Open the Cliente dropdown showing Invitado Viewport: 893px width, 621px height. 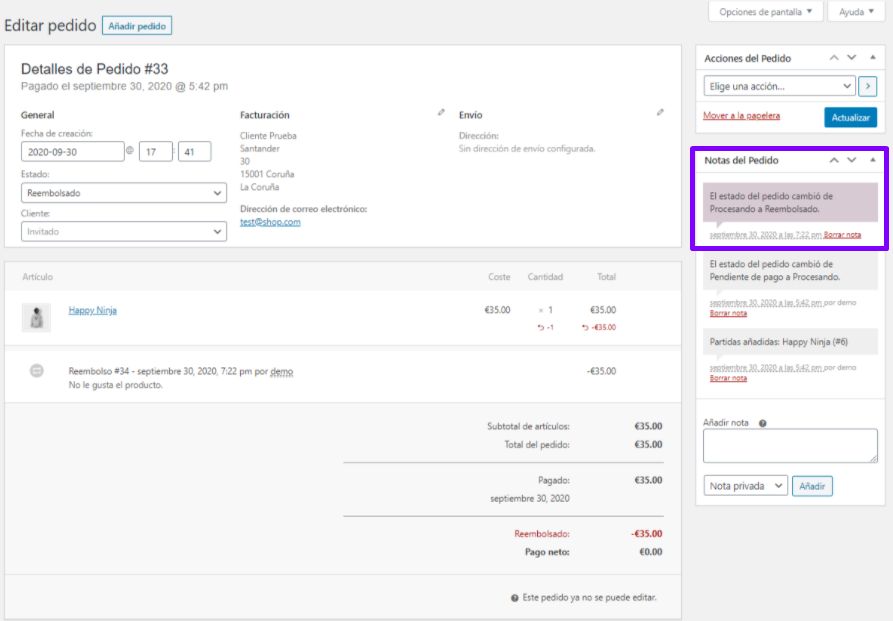click(x=124, y=231)
